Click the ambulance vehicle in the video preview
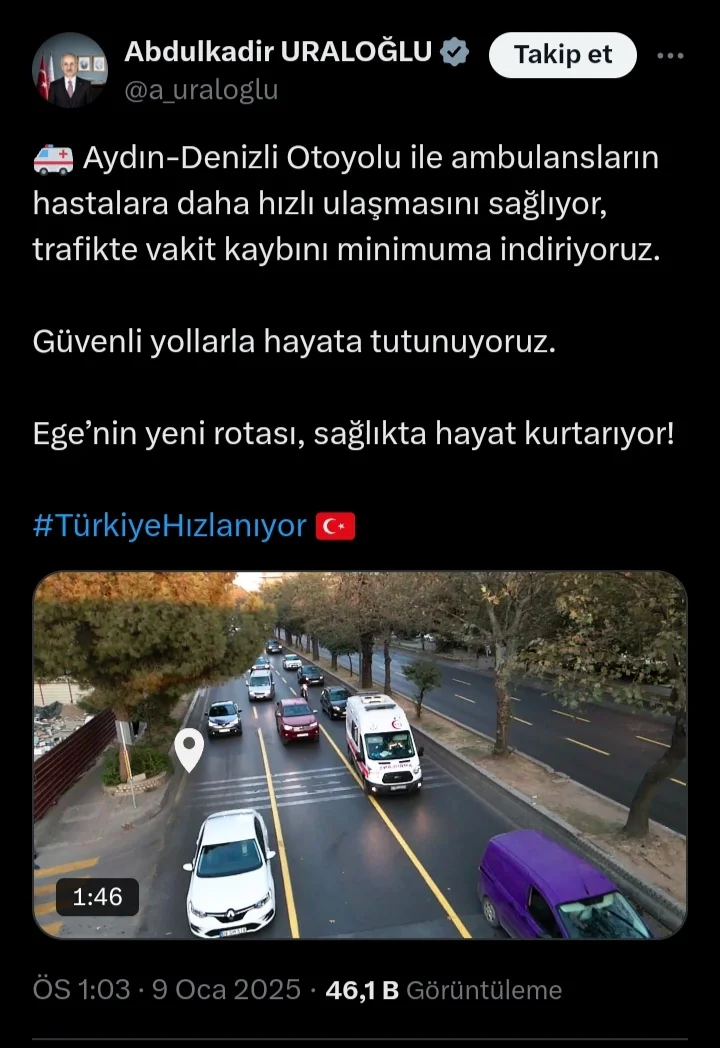 383,743
